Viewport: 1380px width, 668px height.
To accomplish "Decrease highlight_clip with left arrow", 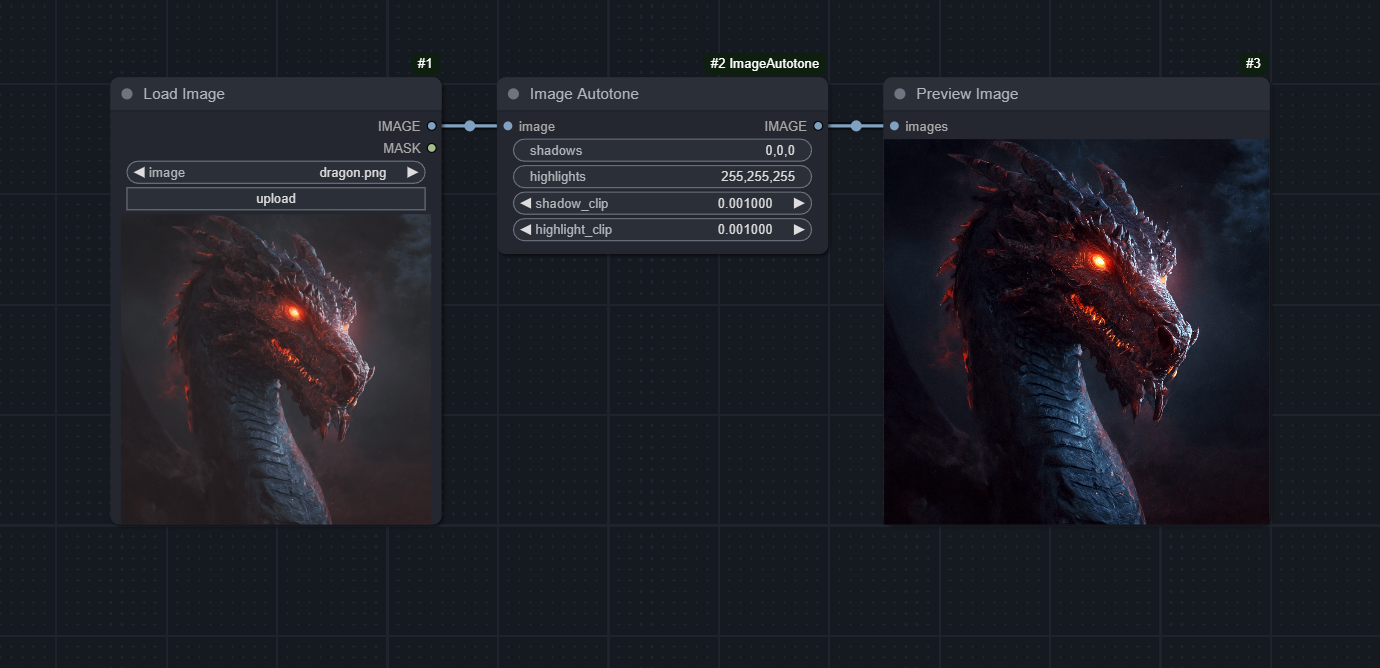I will tap(526, 229).
